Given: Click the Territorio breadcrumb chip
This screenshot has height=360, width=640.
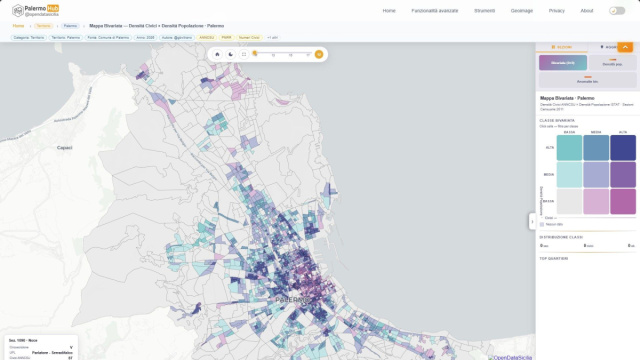Looking at the screenshot, I should [x=43, y=26].
